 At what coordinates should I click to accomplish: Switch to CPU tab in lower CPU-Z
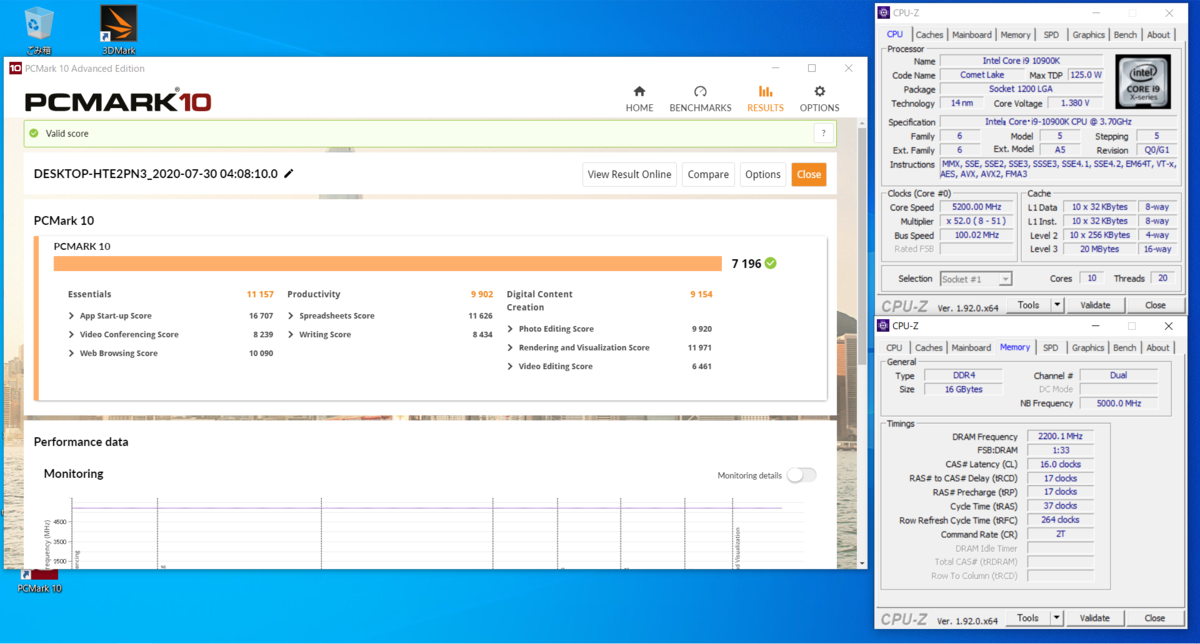[894, 348]
